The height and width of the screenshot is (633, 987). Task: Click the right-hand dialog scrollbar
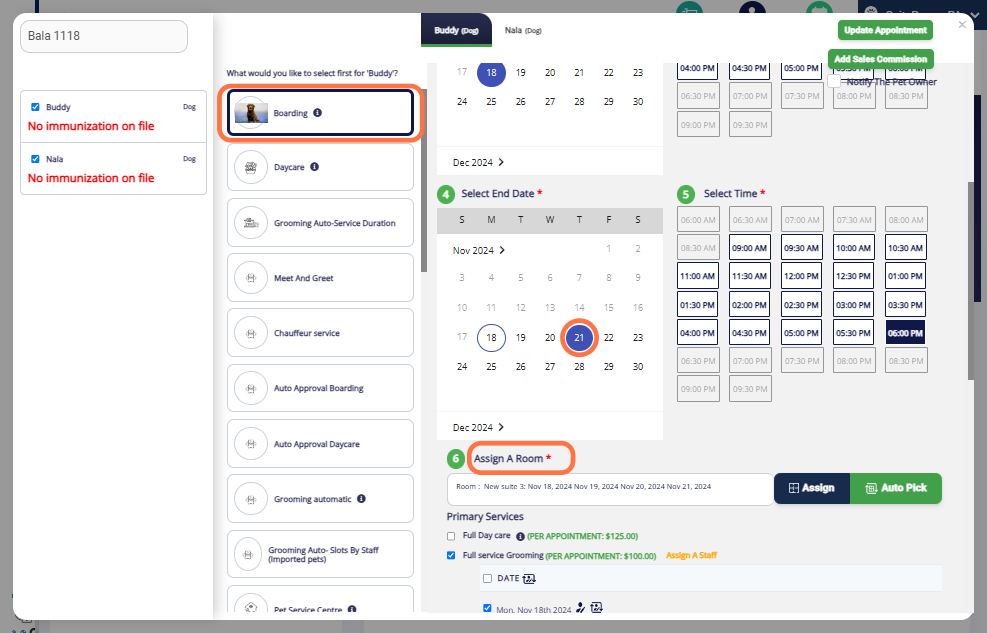[x=970, y=281]
